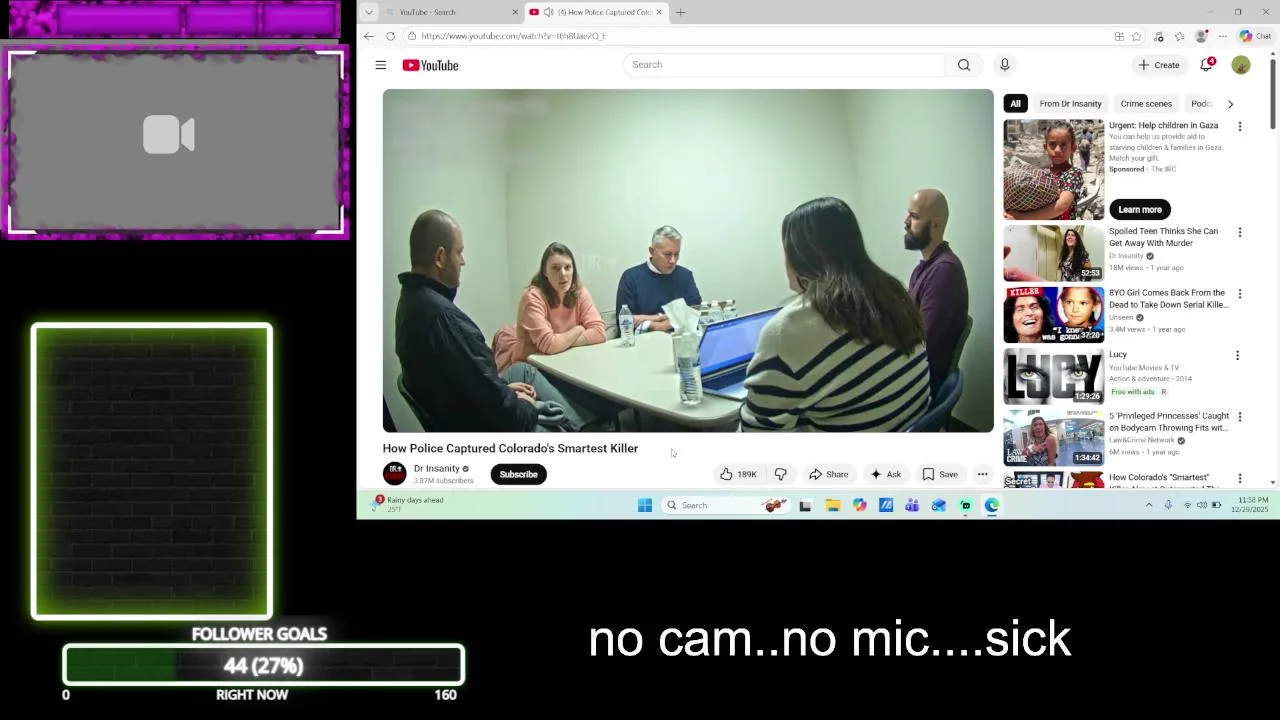Image resolution: width=1280 pixels, height=720 pixels.
Task: Open Dr Insanity channel avatar
Action: (395, 474)
